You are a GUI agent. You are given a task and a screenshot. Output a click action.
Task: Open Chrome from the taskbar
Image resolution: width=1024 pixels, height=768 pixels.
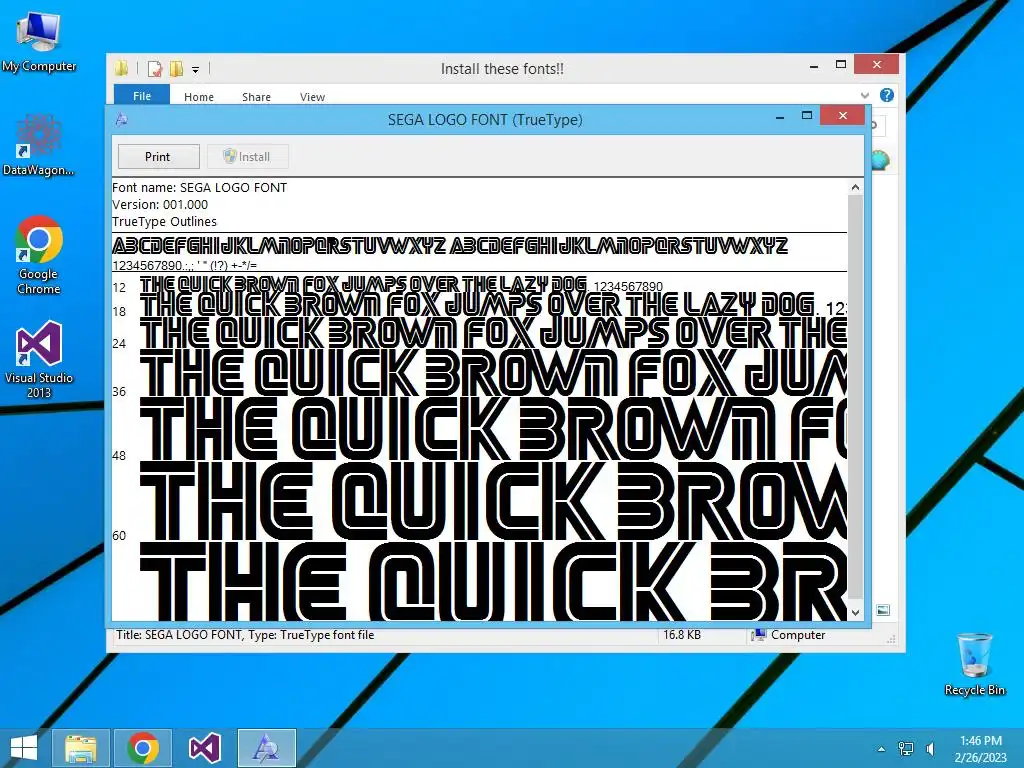[x=143, y=748]
